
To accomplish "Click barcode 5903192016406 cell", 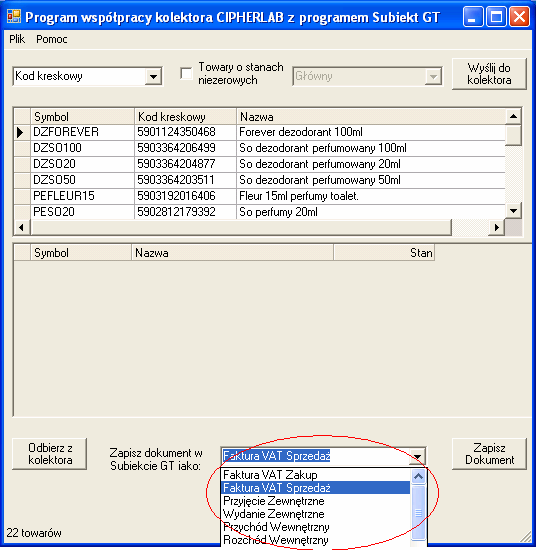I will coord(185,196).
